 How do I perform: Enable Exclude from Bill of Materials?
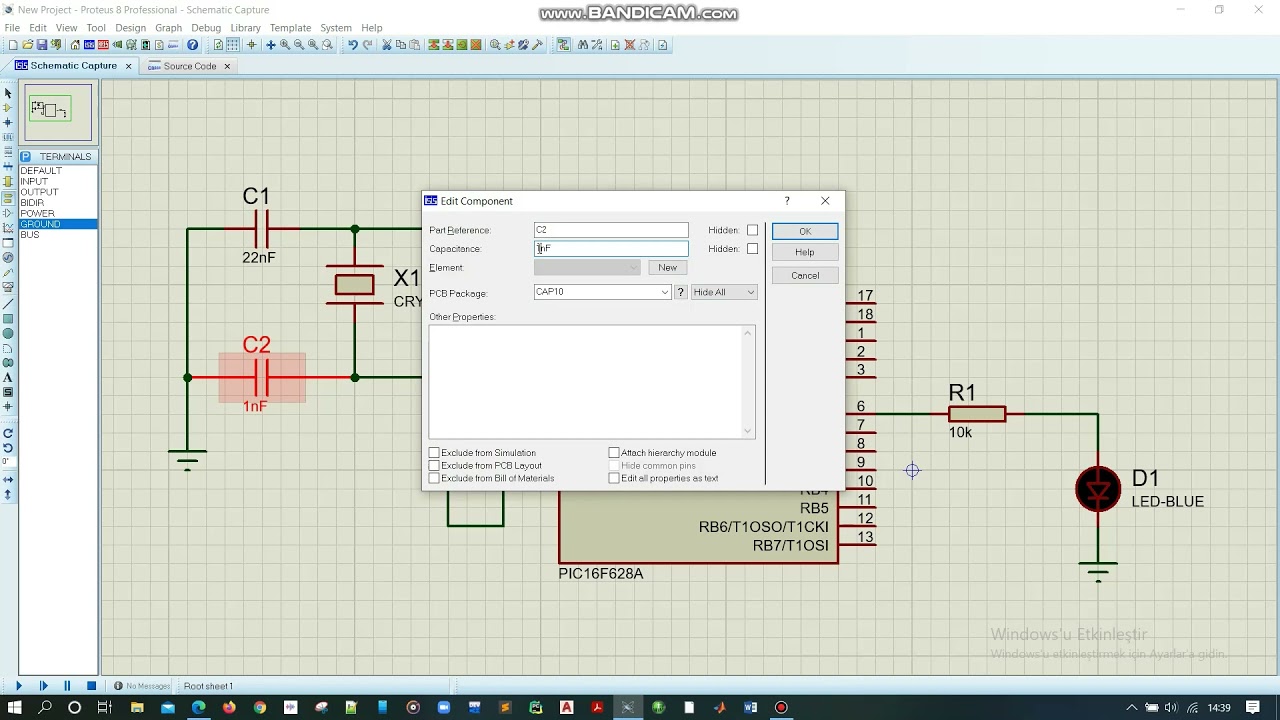coord(434,479)
